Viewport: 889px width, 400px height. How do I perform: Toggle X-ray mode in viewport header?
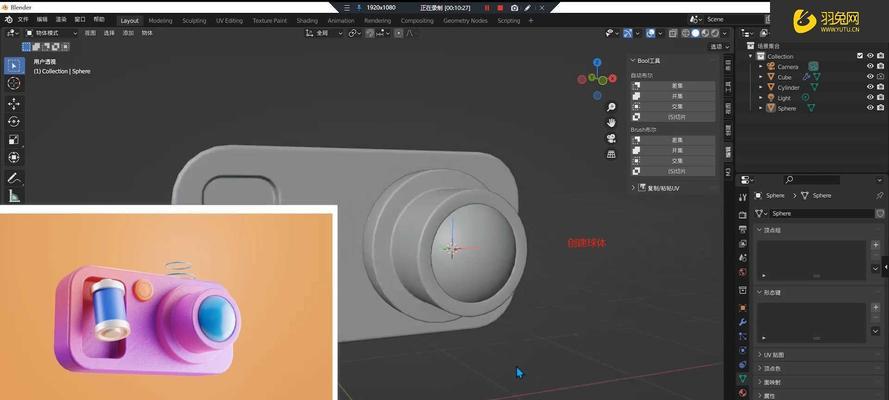[673, 33]
